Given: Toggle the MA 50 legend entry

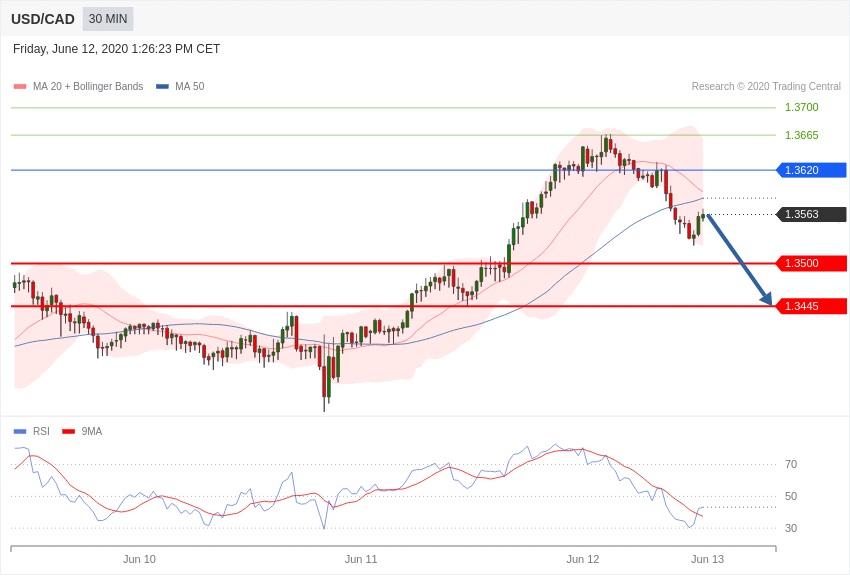Looking at the screenshot, I should click(180, 87).
